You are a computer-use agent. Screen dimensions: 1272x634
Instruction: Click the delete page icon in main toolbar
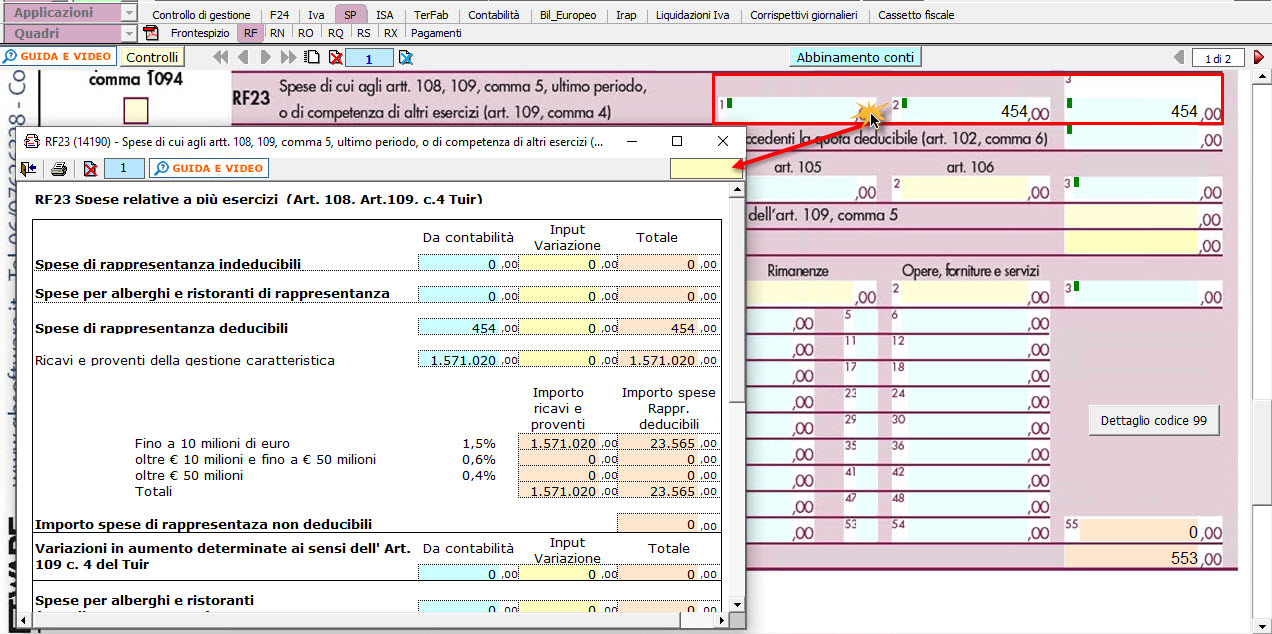(x=335, y=58)
